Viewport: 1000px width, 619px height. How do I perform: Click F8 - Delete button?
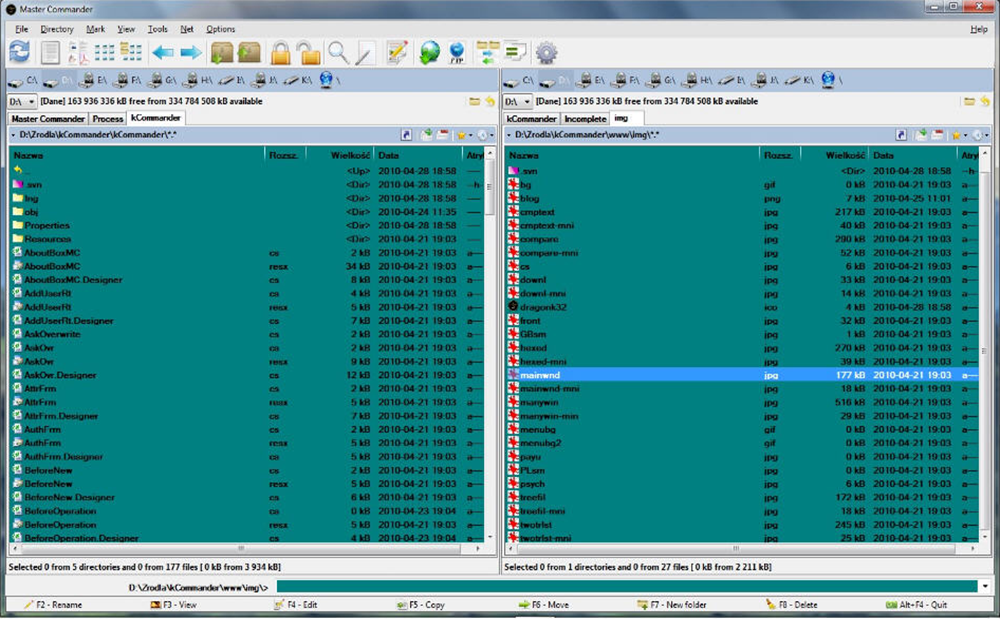[791, 604]
